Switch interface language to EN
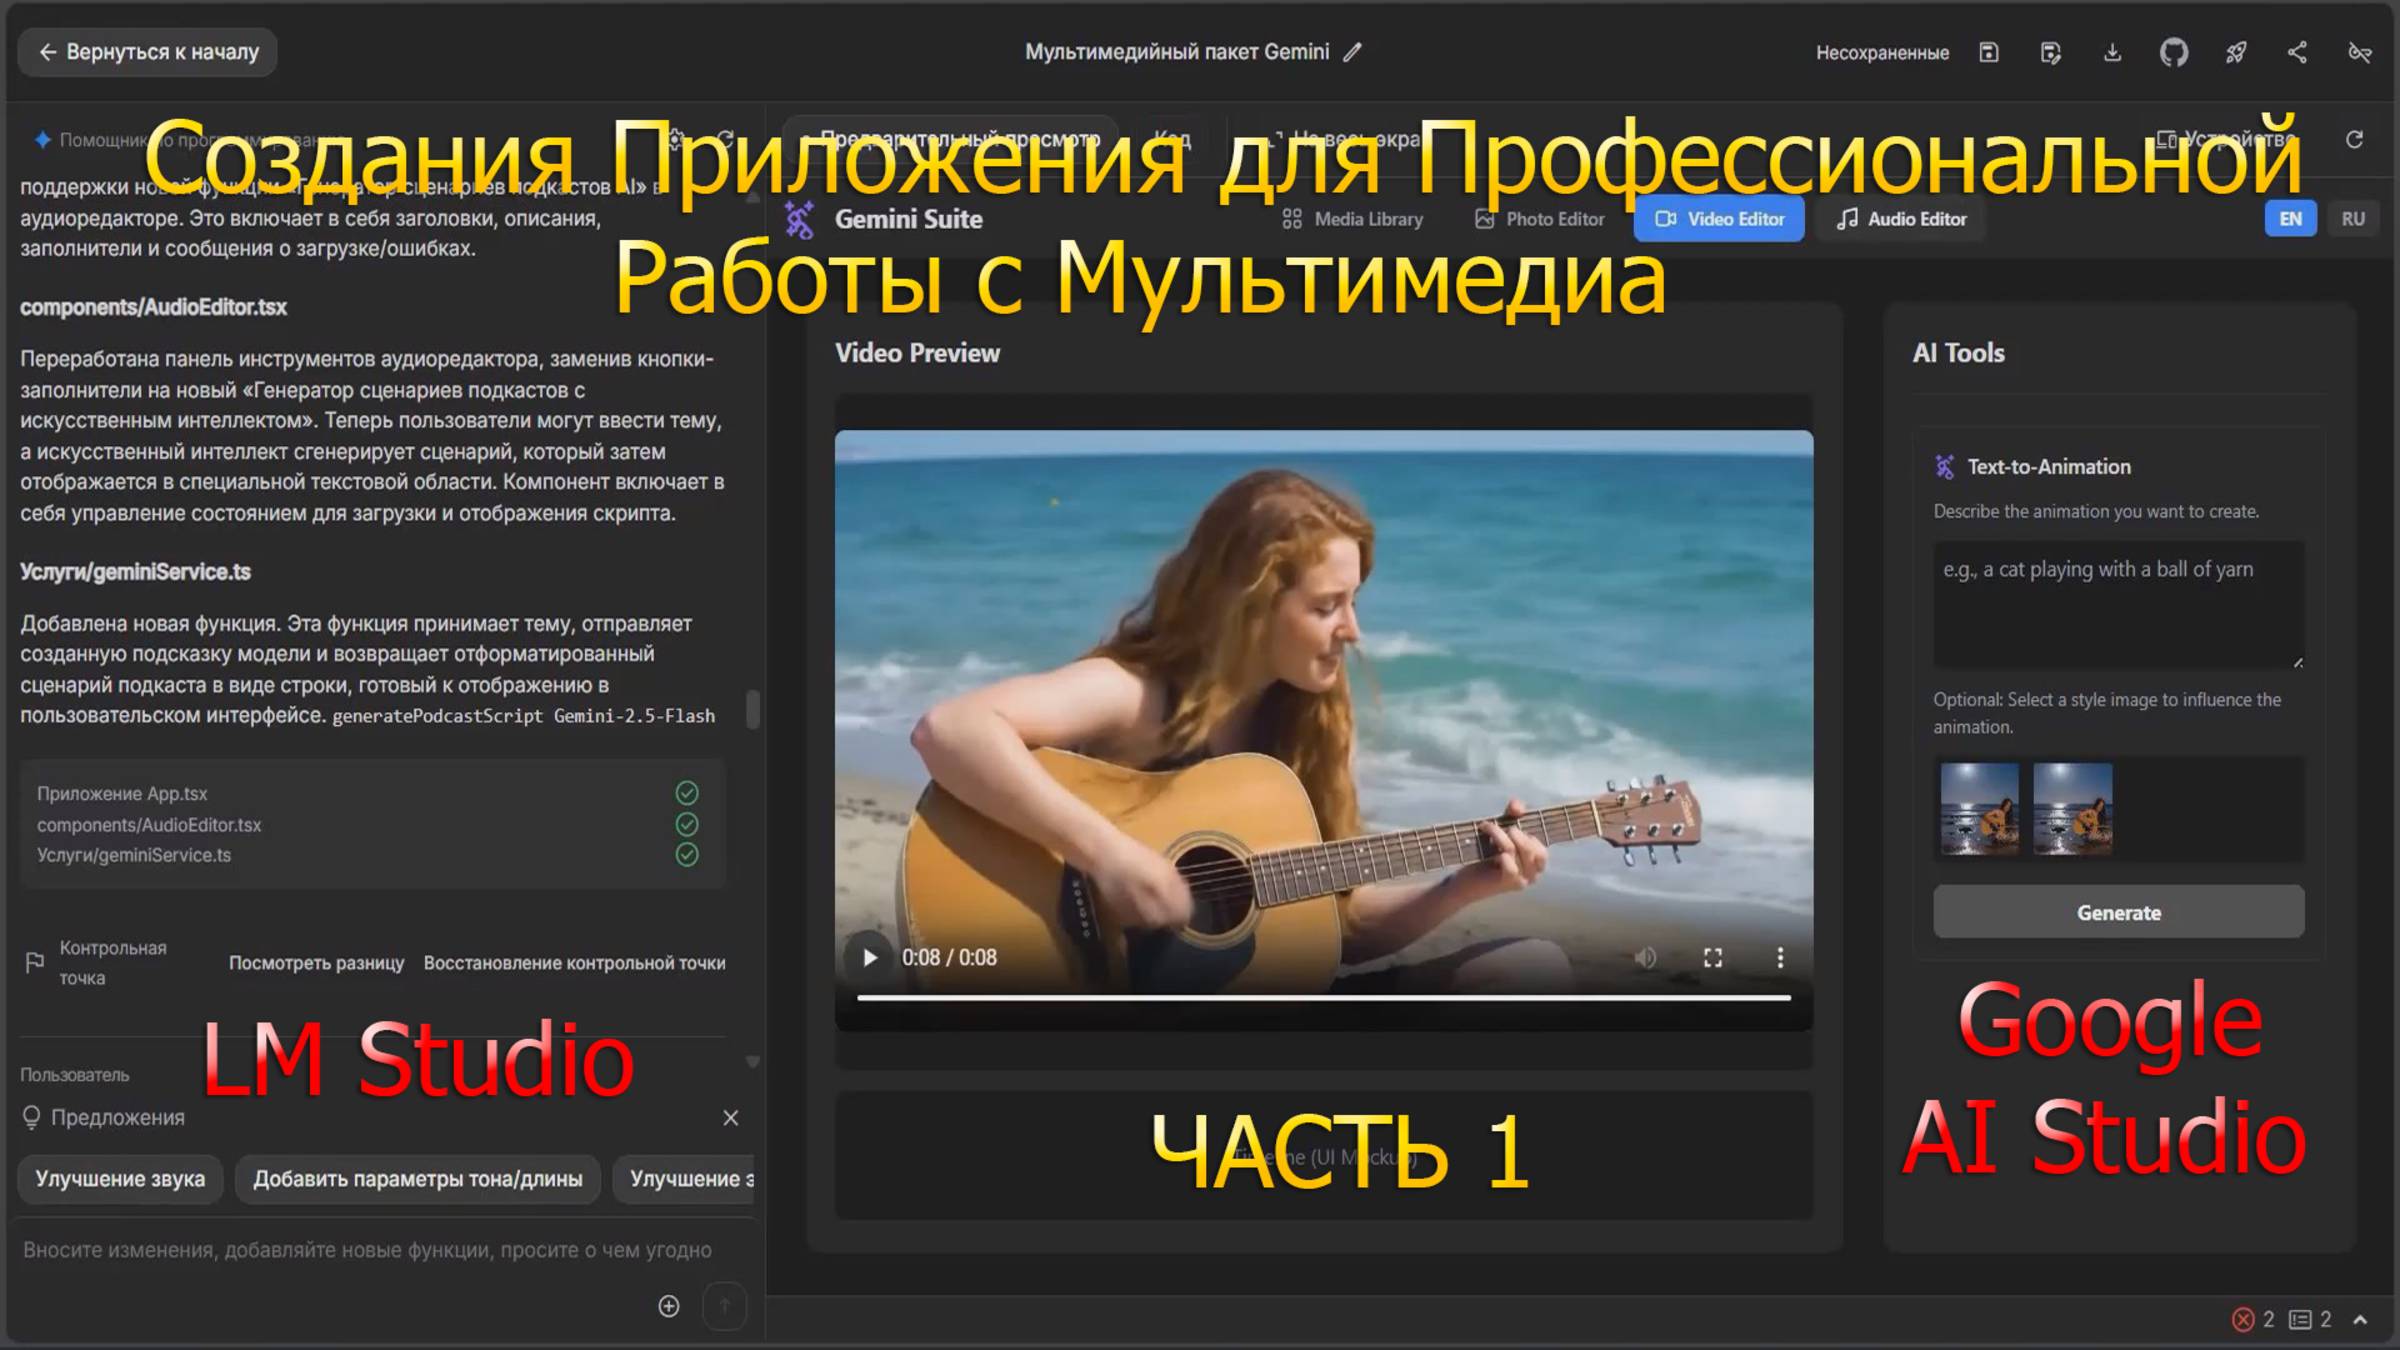Viewport: 2400px width, 1350px height. click(x=2290, y=219)
